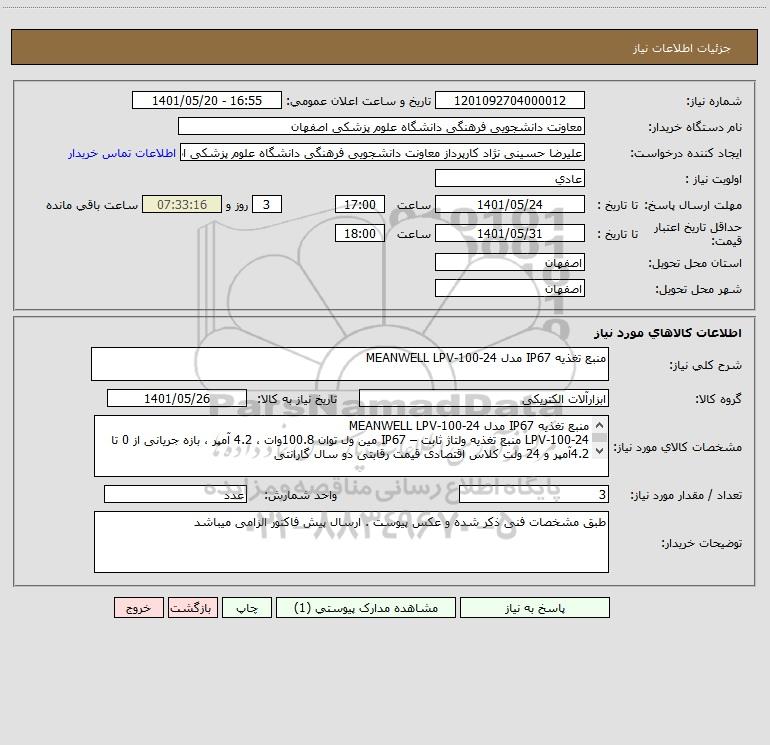
Task: Click the نام دستگاه خریدار field
Action: coord(381,127)
